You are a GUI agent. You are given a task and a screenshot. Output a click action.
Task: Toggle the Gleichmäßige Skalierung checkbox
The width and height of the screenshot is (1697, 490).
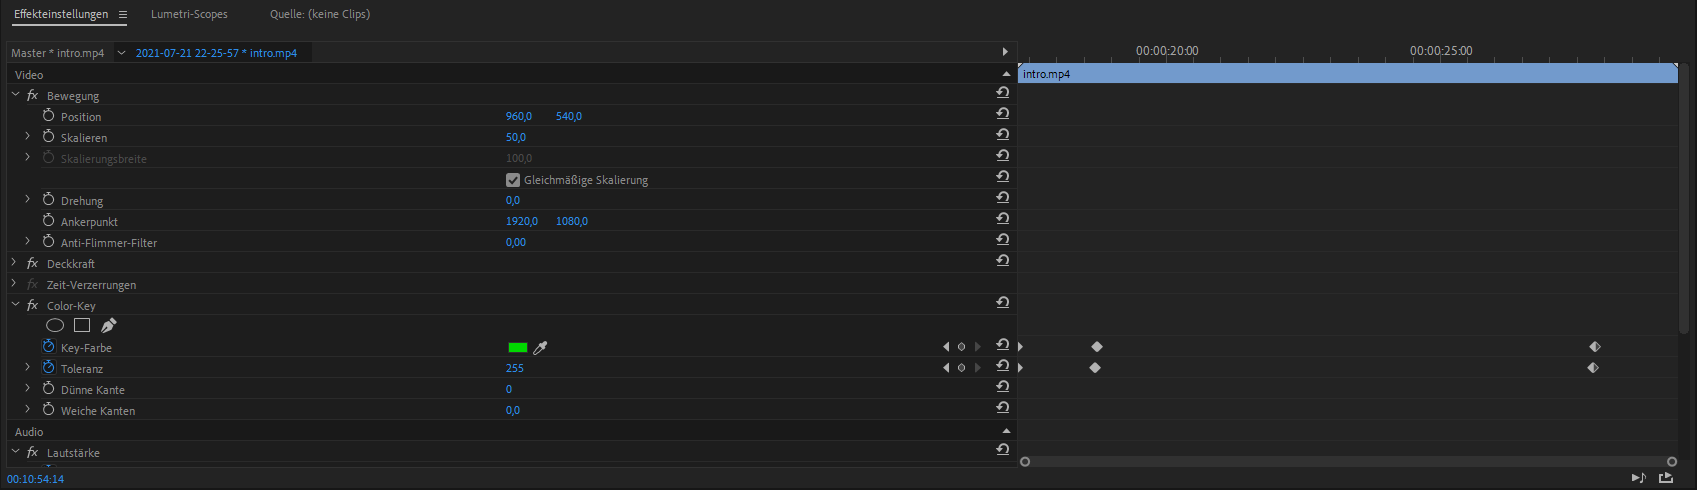pos(513,180)
